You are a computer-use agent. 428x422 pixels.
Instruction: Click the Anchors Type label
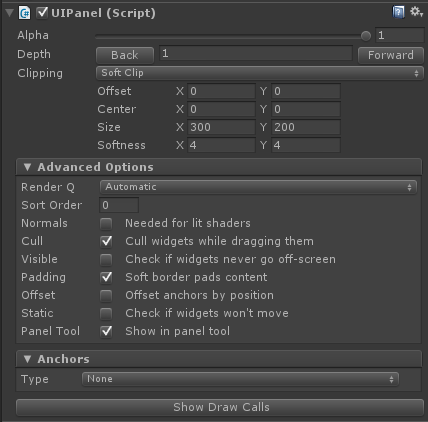click(x=35, y=379)
